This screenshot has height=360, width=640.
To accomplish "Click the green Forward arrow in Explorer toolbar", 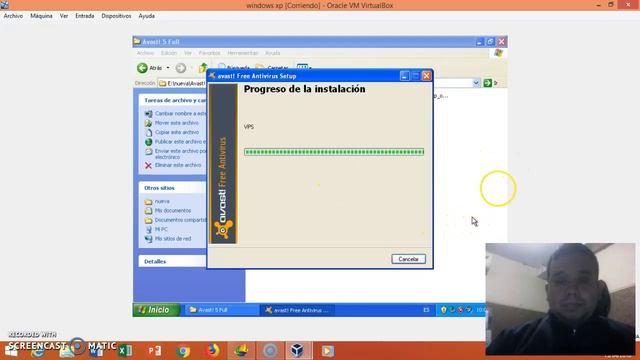I will tap(181, 68).
